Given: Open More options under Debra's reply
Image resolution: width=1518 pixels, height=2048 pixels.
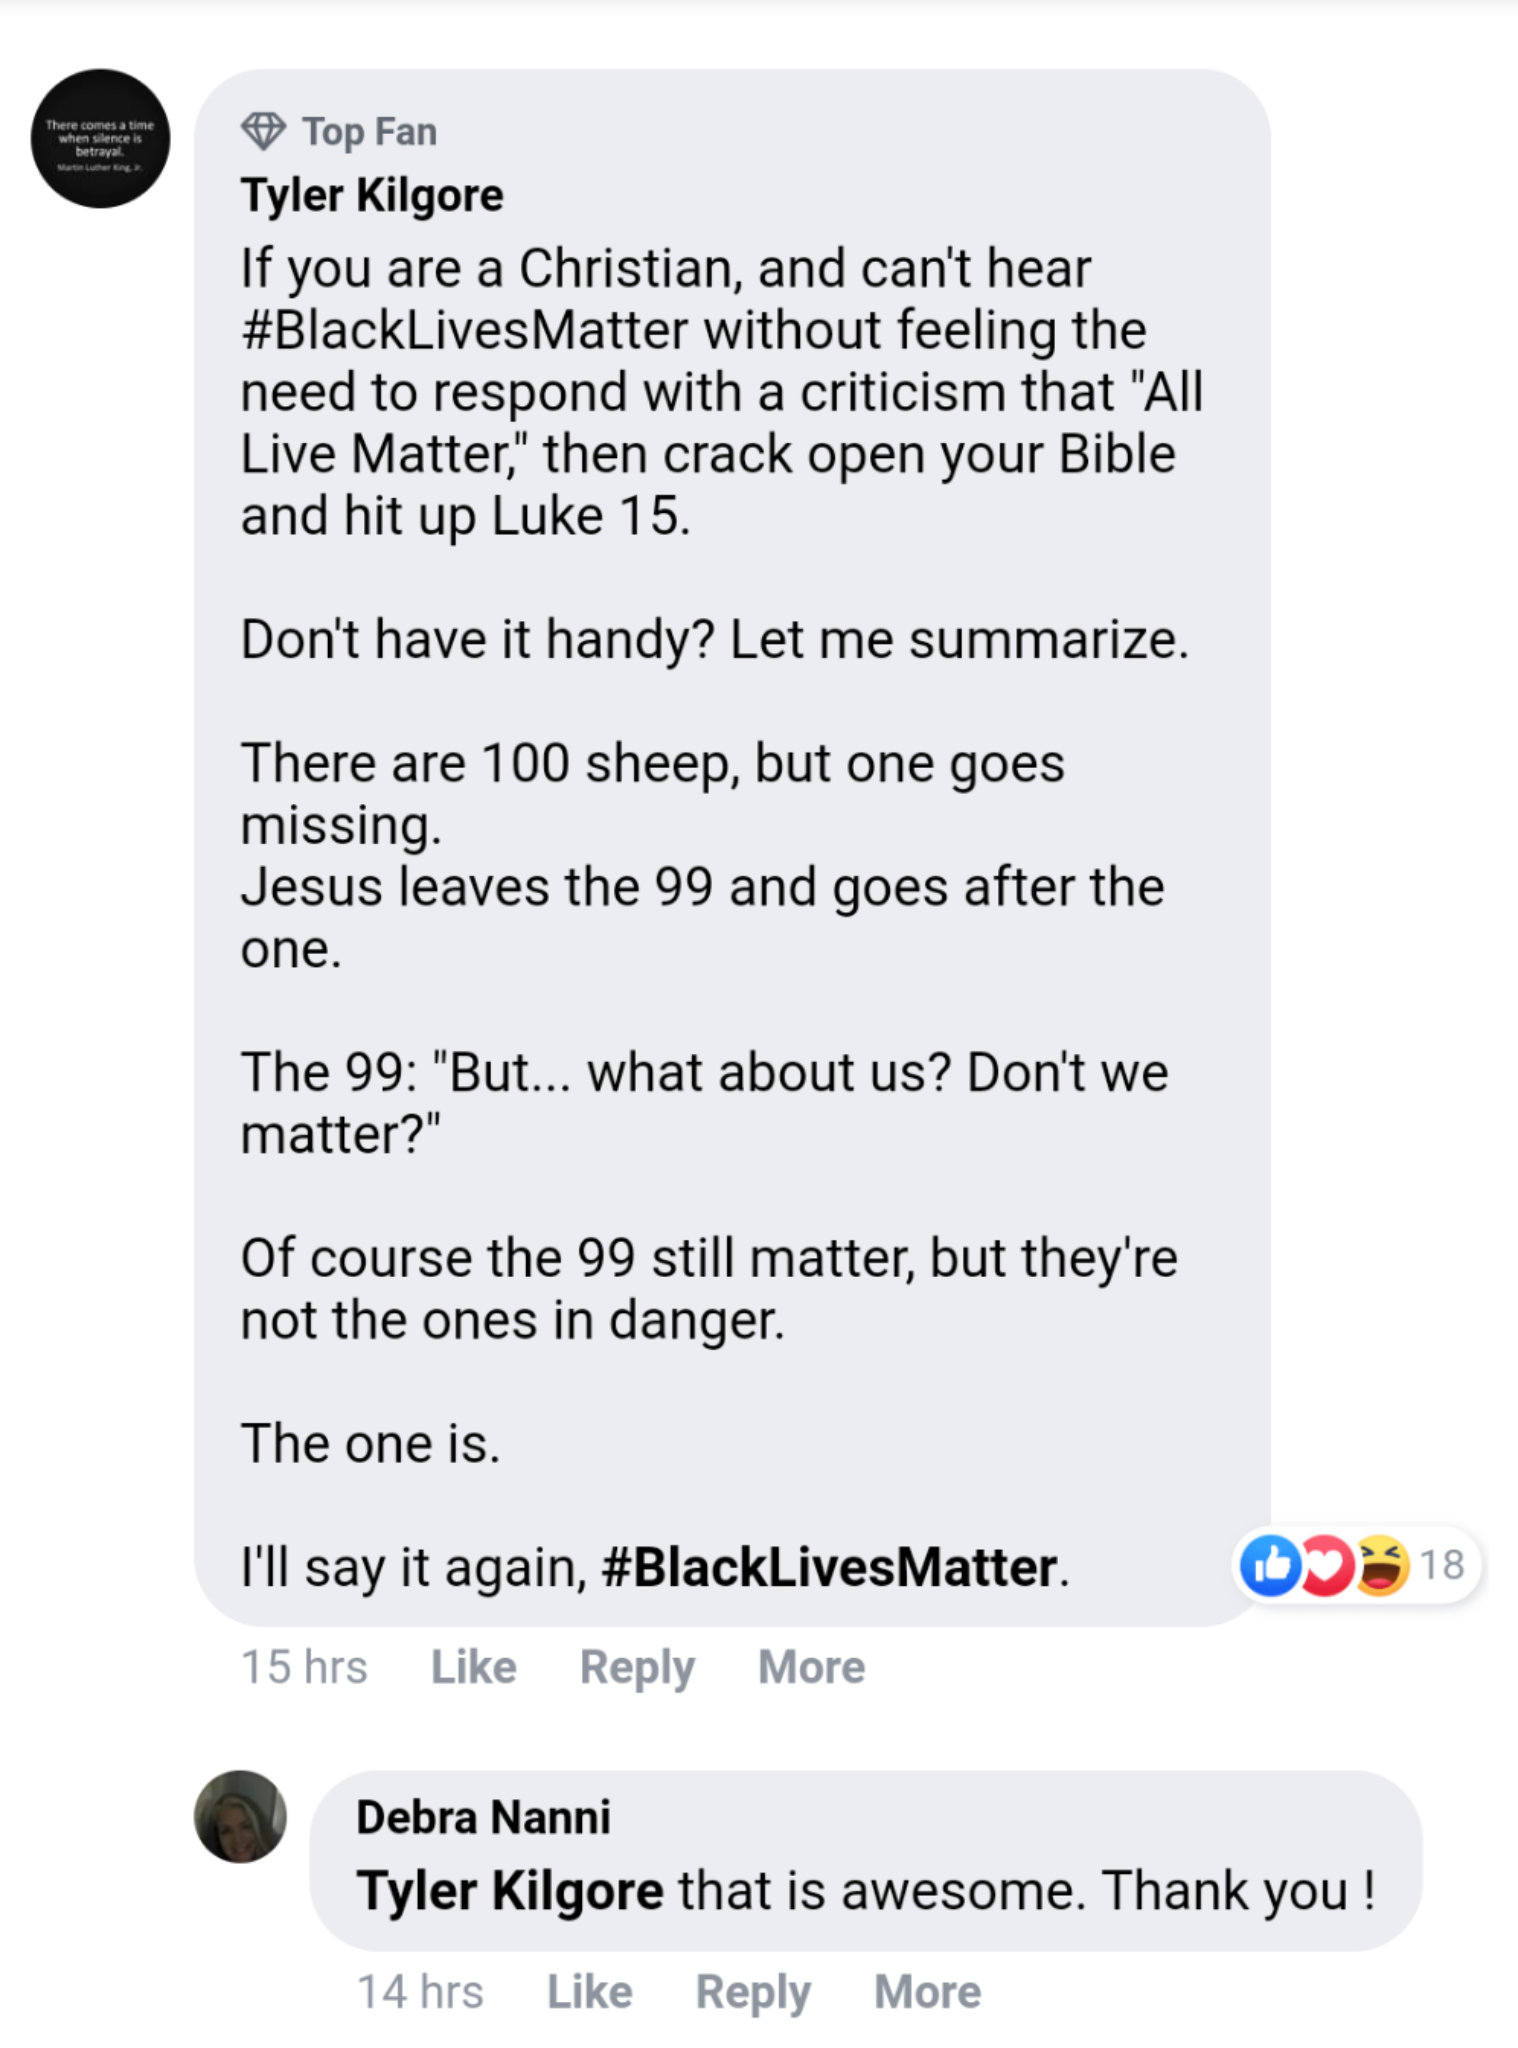Looking at the screenshot, I should 927,1991.
